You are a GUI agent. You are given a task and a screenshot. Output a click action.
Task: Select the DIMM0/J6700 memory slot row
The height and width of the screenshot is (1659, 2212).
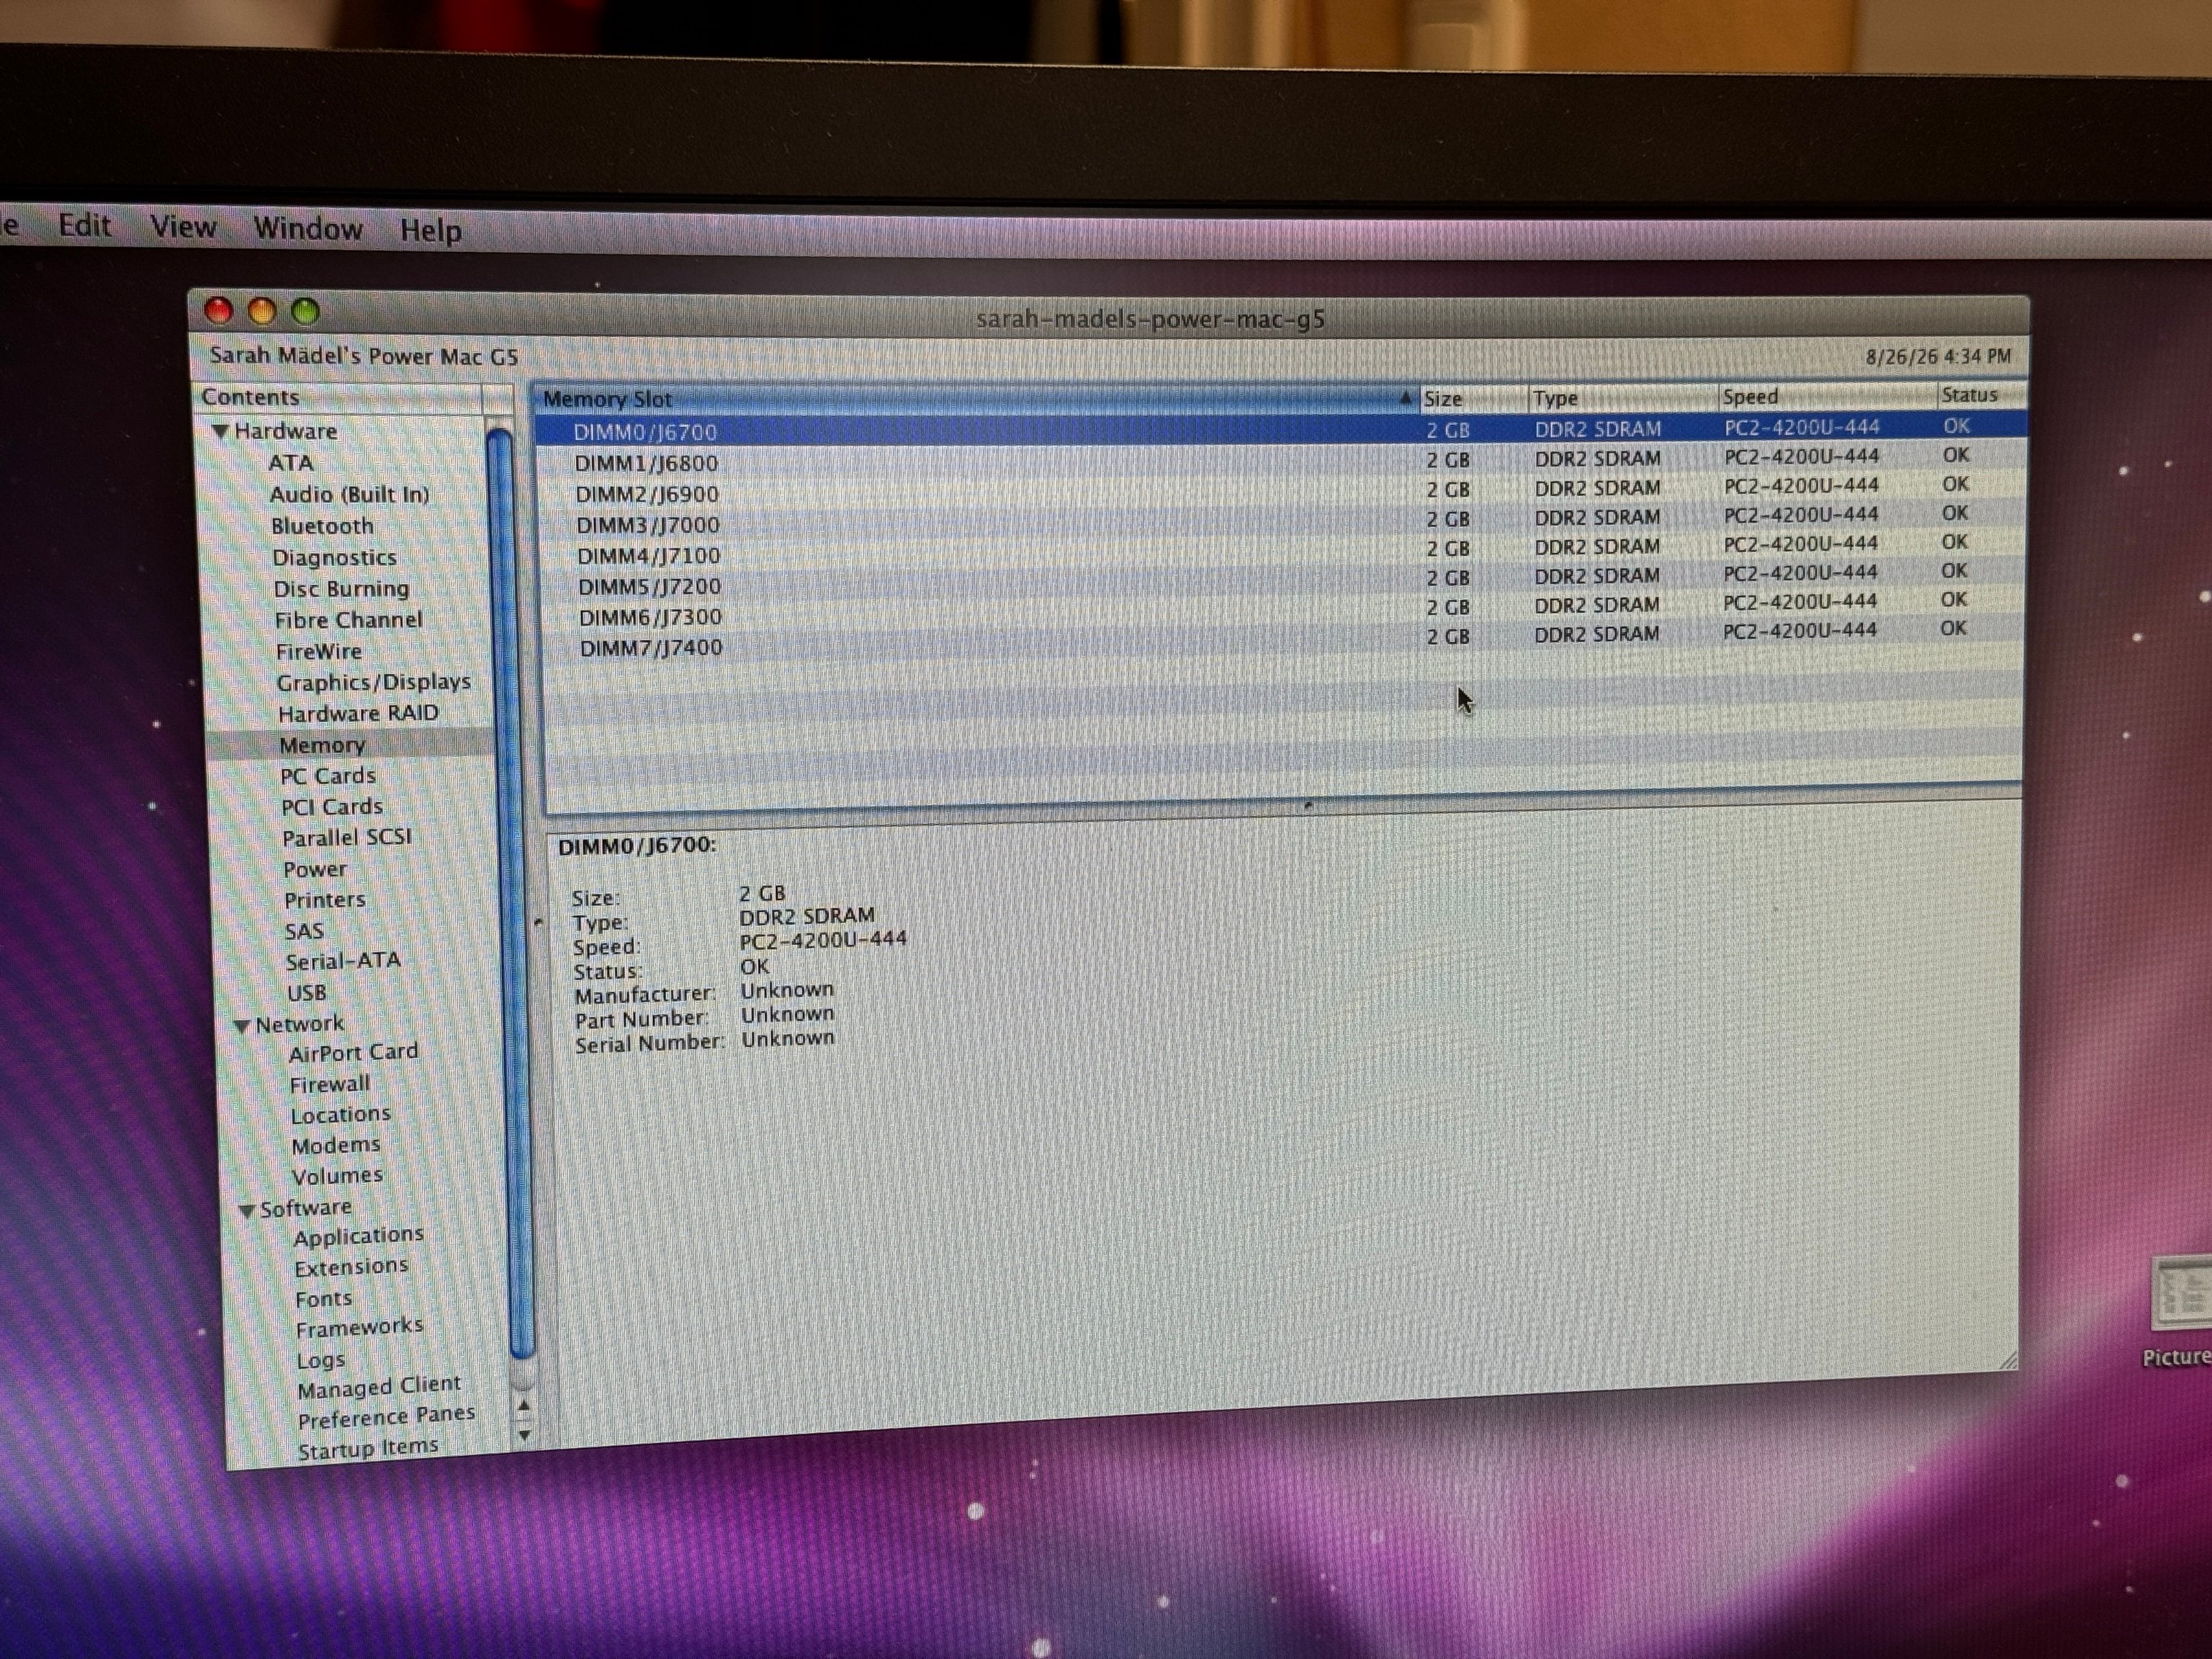point(1281,429)
